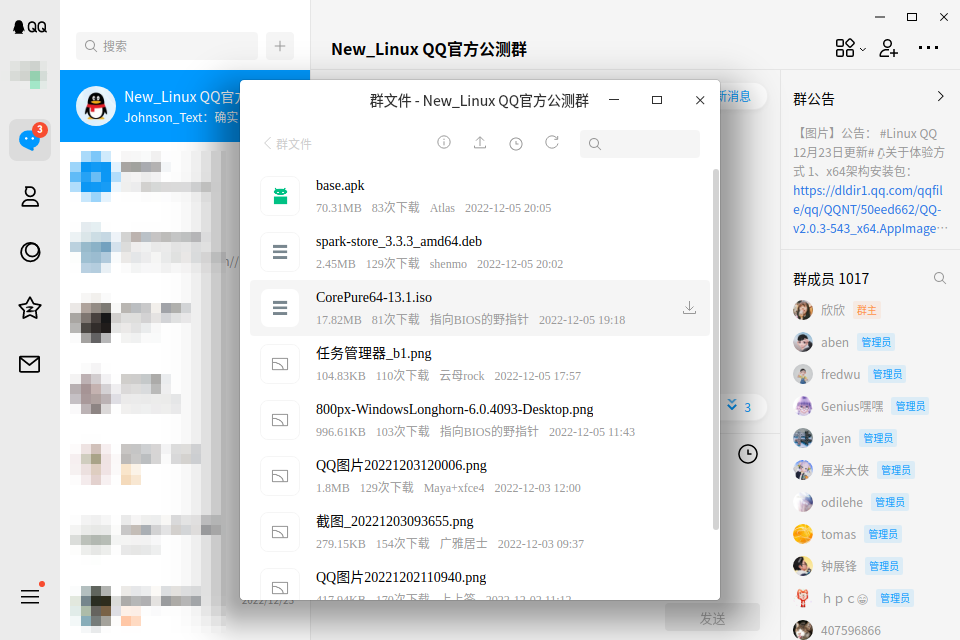This screenshot has width=960, height=640.
Task: Click the invite member icon in chat header
Action: pyautogui.click(x=888, y=48)
